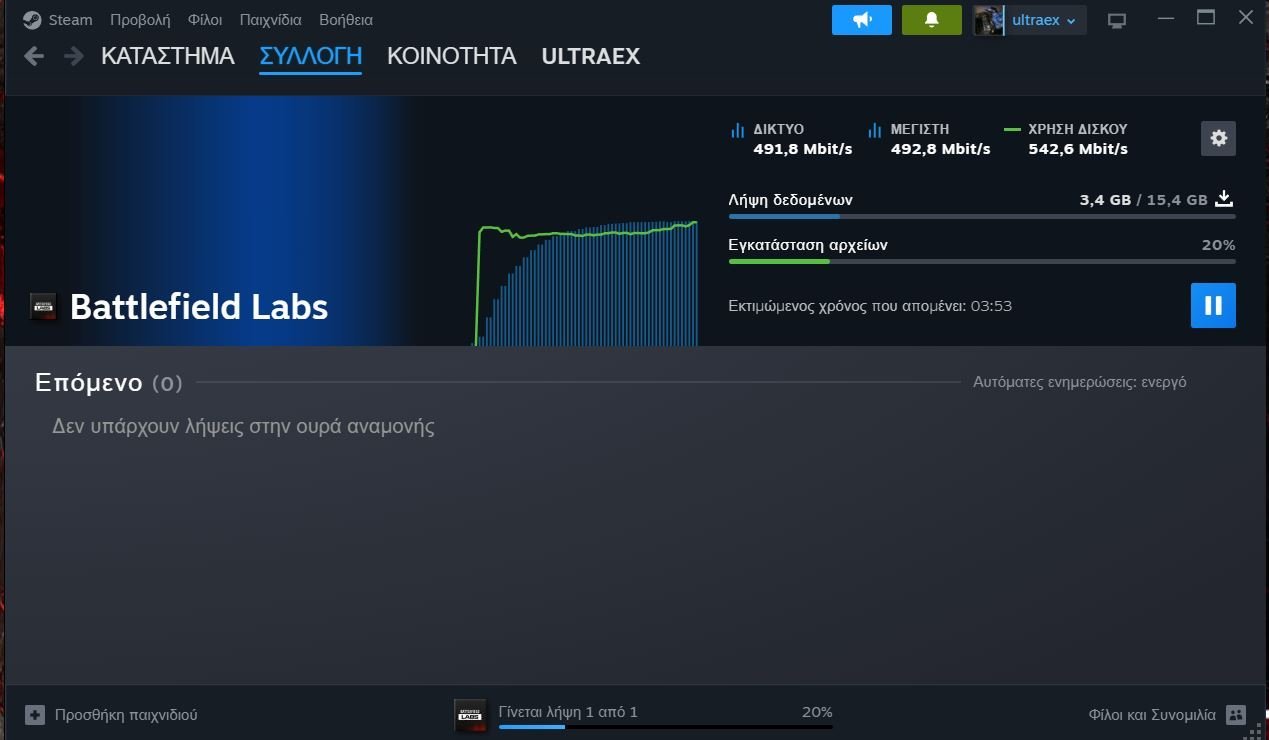Close the Steam window
Screen dimensions: 1269x740
(1245, 18)
